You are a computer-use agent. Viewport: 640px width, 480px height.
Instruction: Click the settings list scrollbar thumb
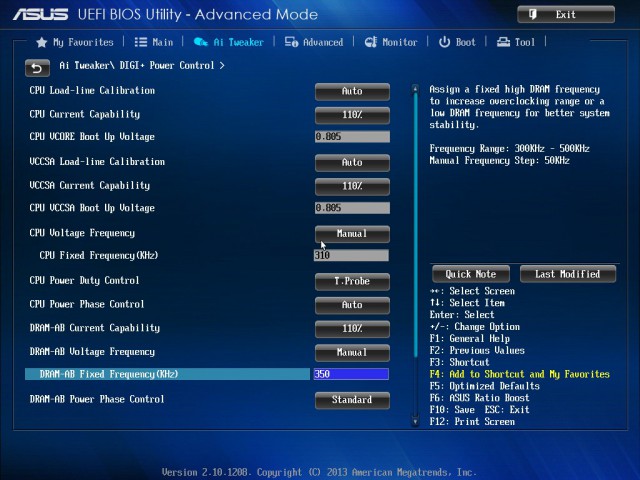point(415,224)
